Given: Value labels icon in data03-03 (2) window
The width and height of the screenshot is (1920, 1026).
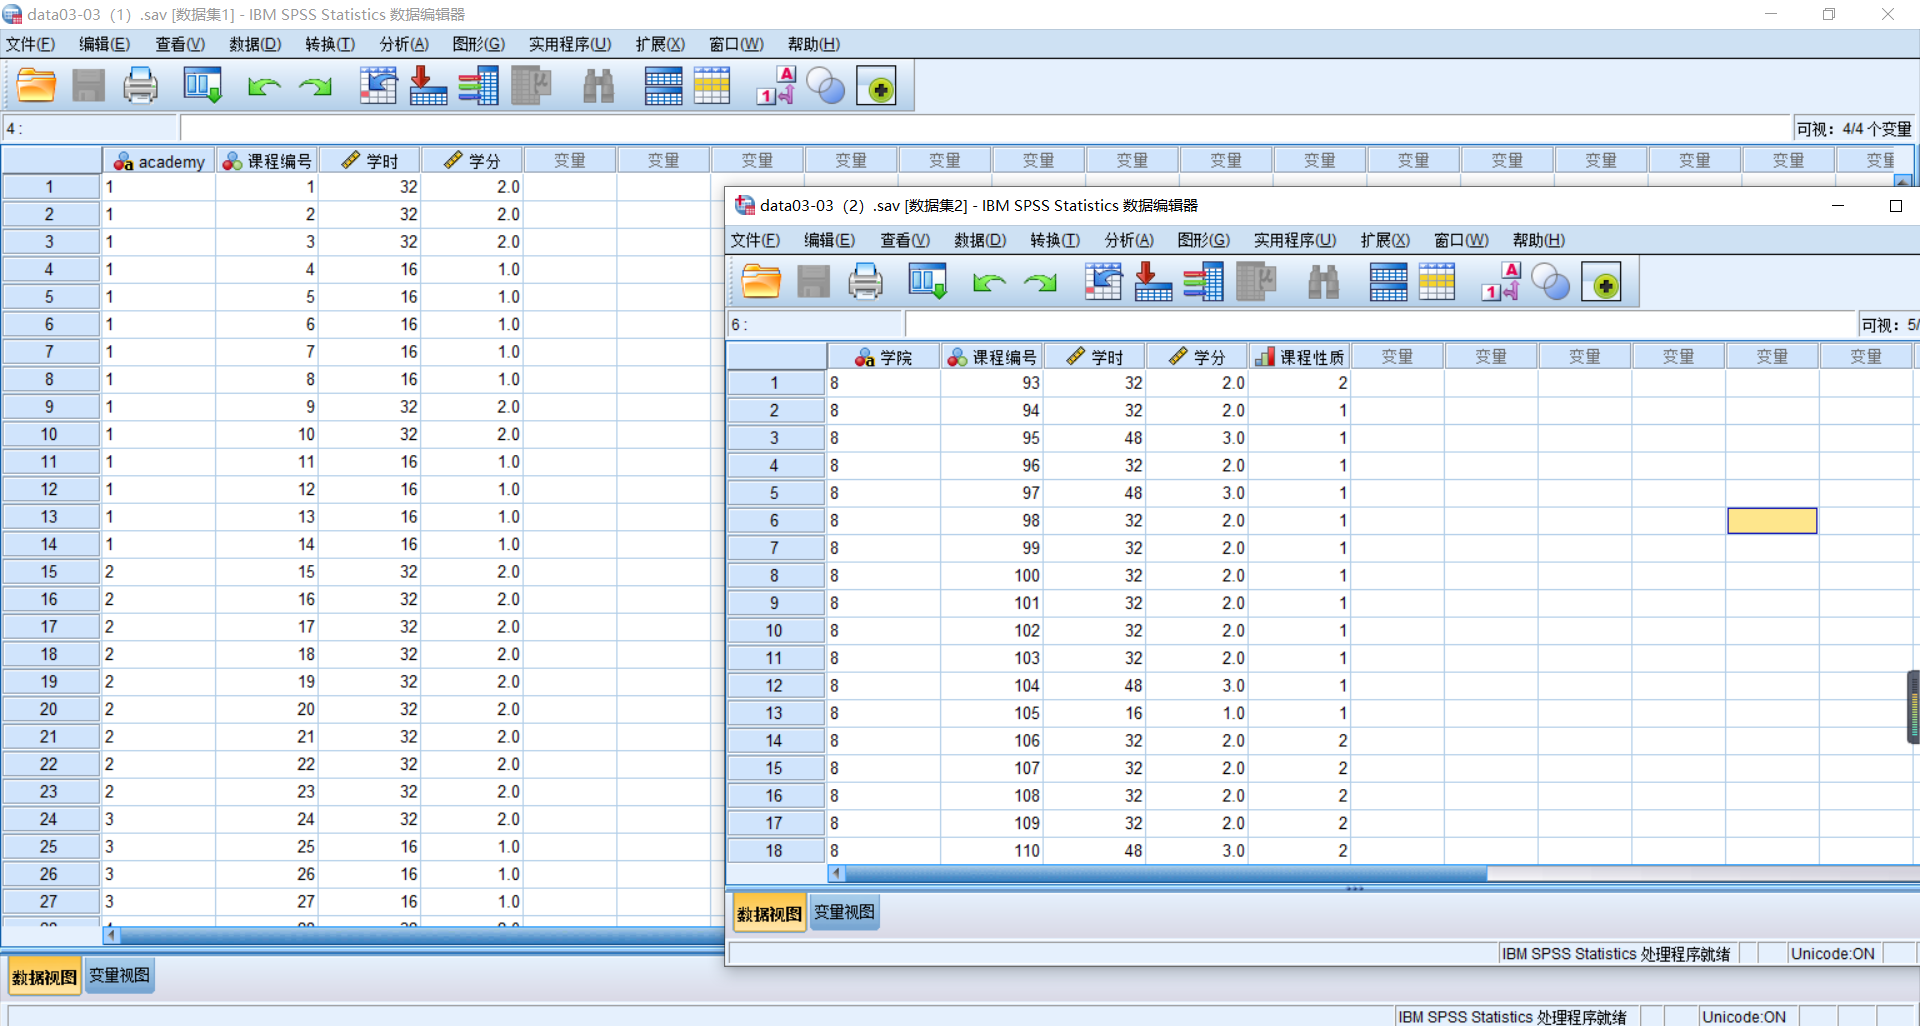Looking at the screenshot, I should click(x=1501, y=282).
